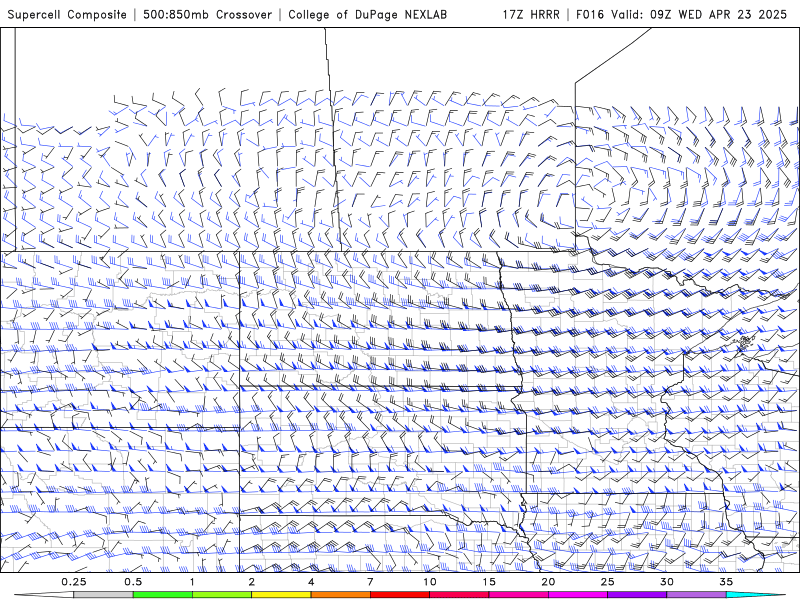Click the magenta color bar segment between 20 and 25
This screenshot has width=800, height=600.
(578, 595)
